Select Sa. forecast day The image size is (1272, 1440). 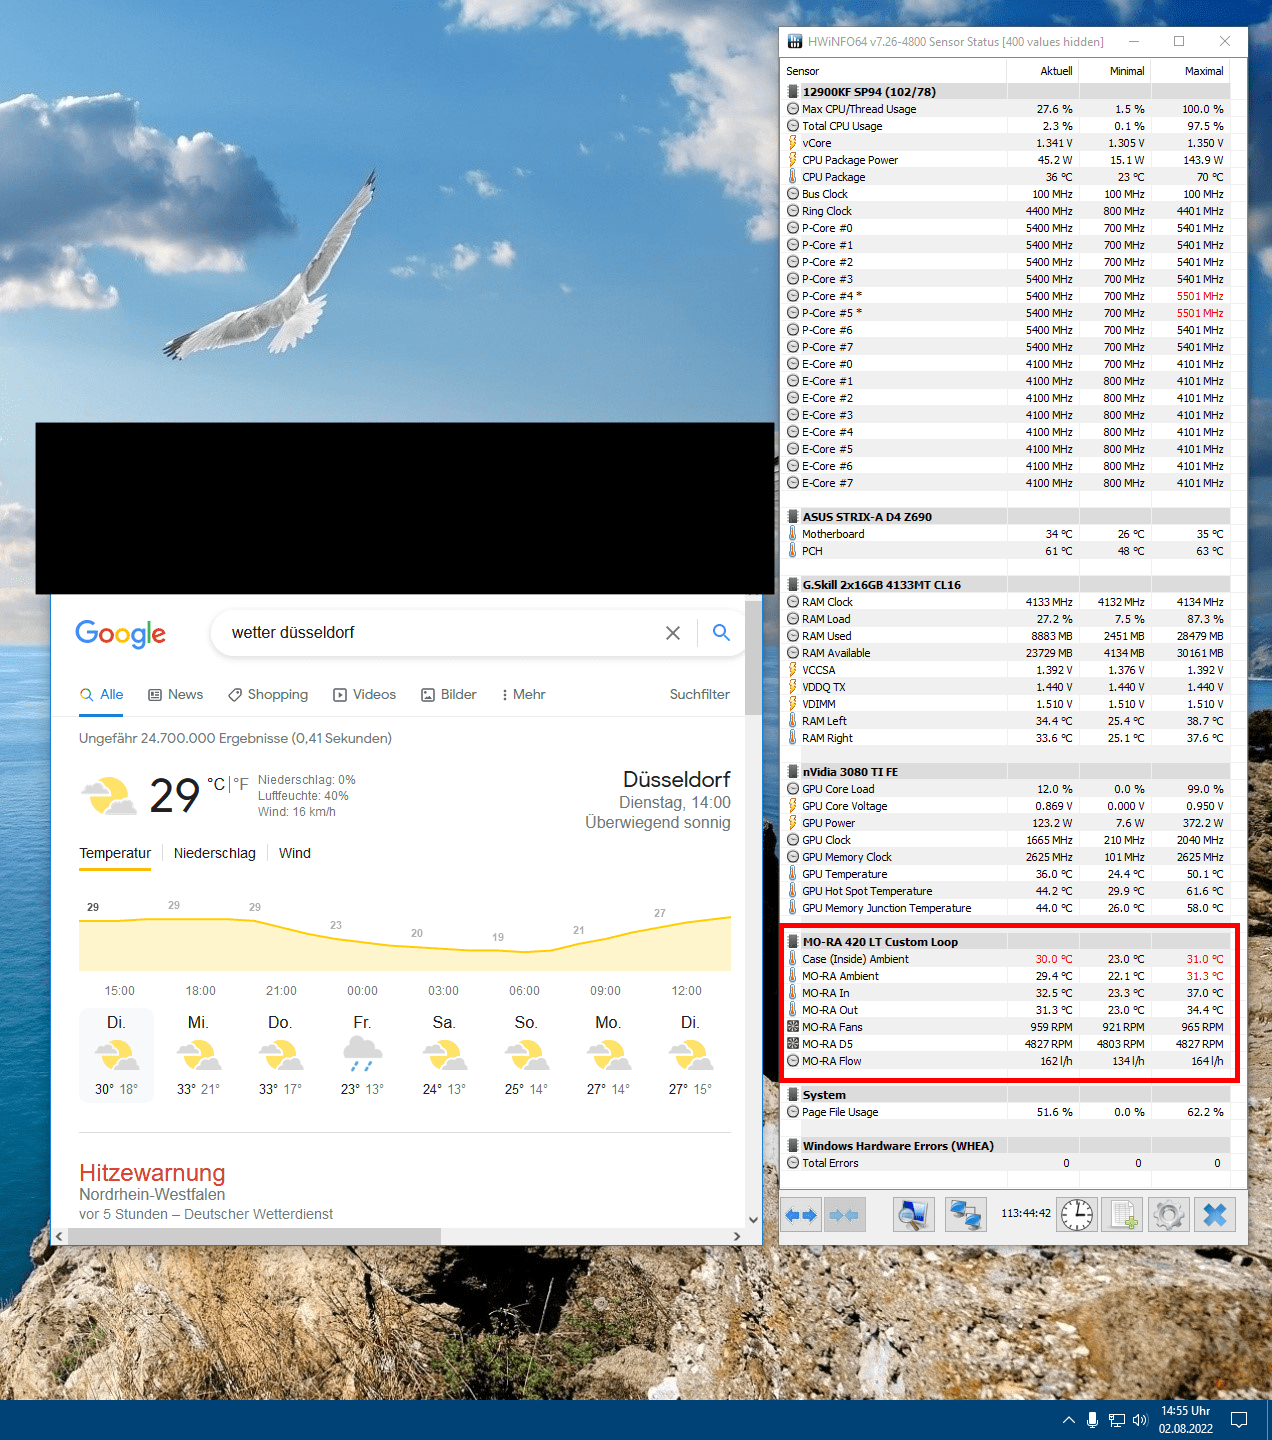pyautogui.click(x=444, y=1055)
